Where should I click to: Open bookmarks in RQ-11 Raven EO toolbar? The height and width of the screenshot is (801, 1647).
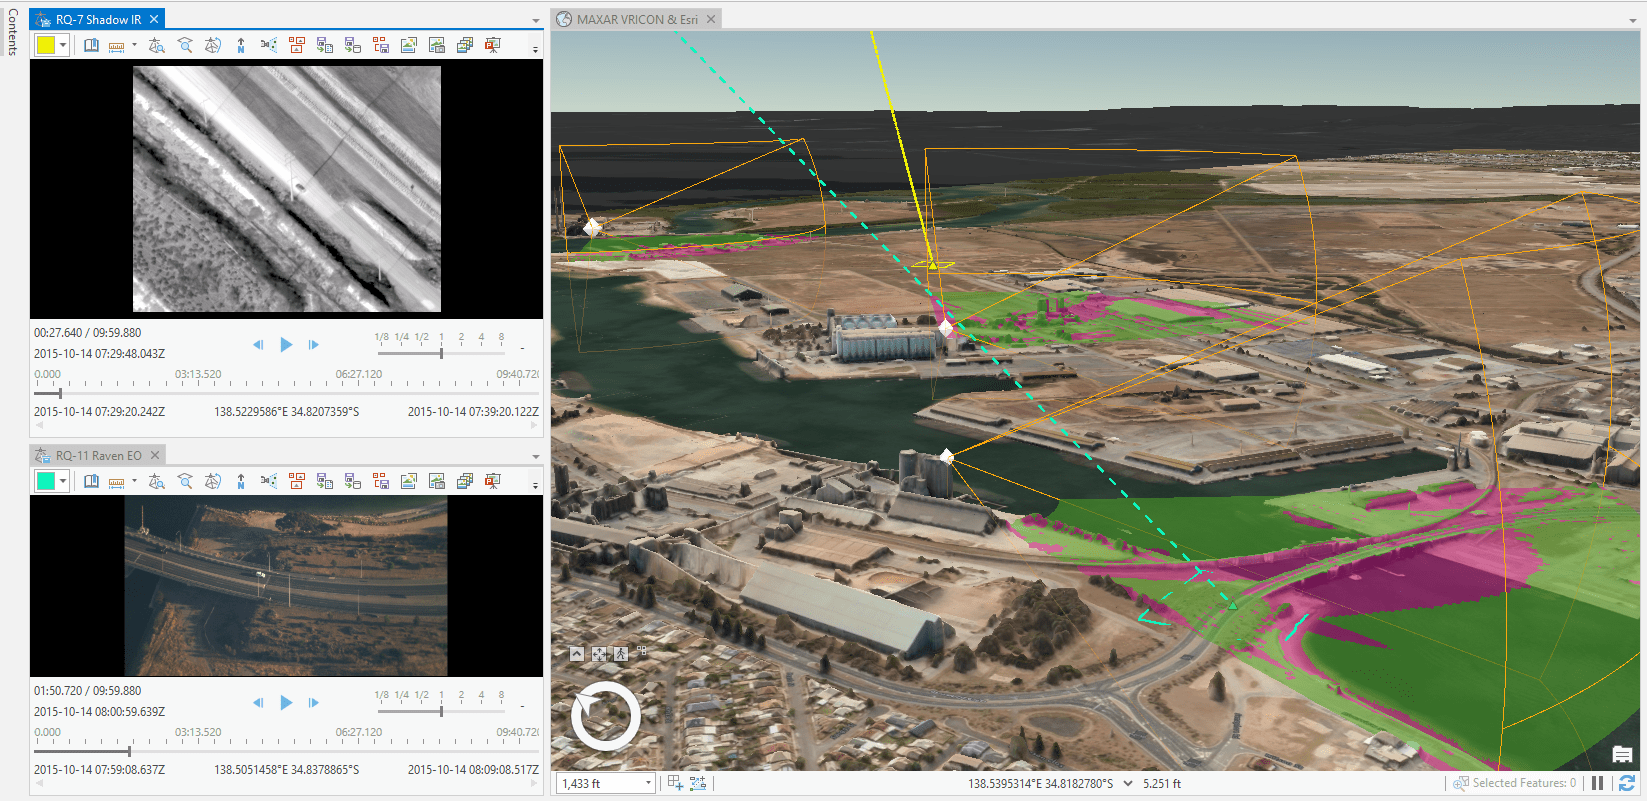(x=91, y=481)
